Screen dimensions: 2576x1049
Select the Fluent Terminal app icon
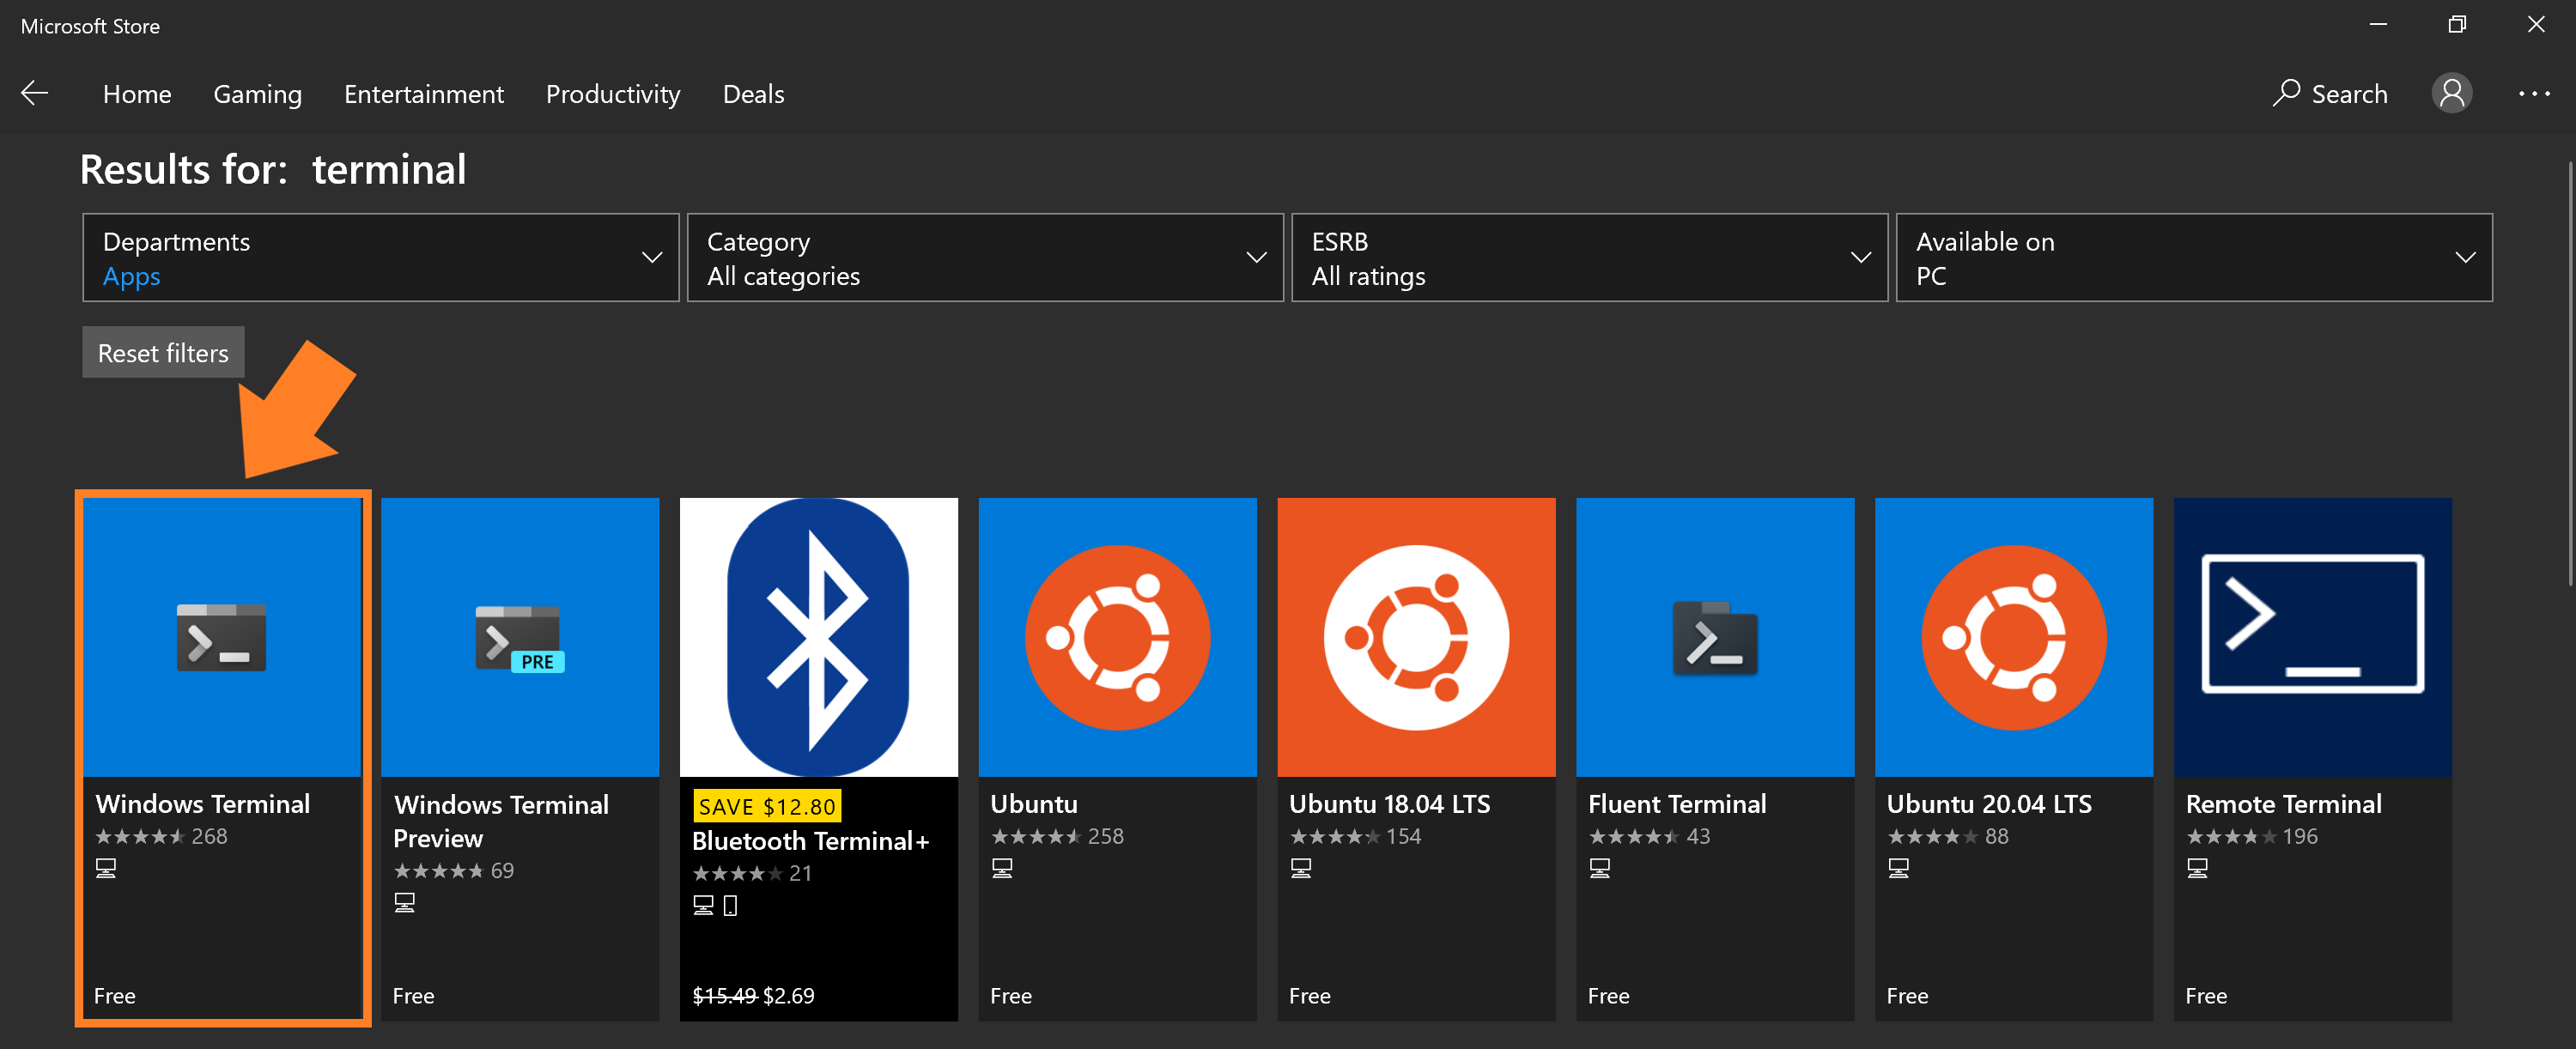[x=1714, y=637]
